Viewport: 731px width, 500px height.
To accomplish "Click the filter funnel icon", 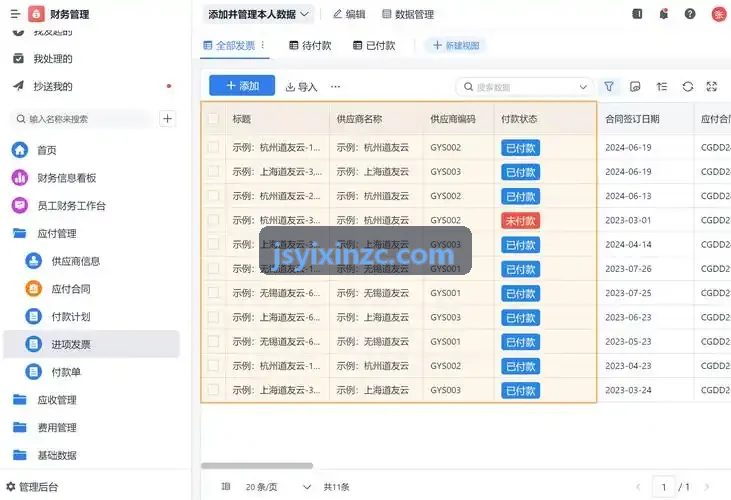I will (609, 87).
